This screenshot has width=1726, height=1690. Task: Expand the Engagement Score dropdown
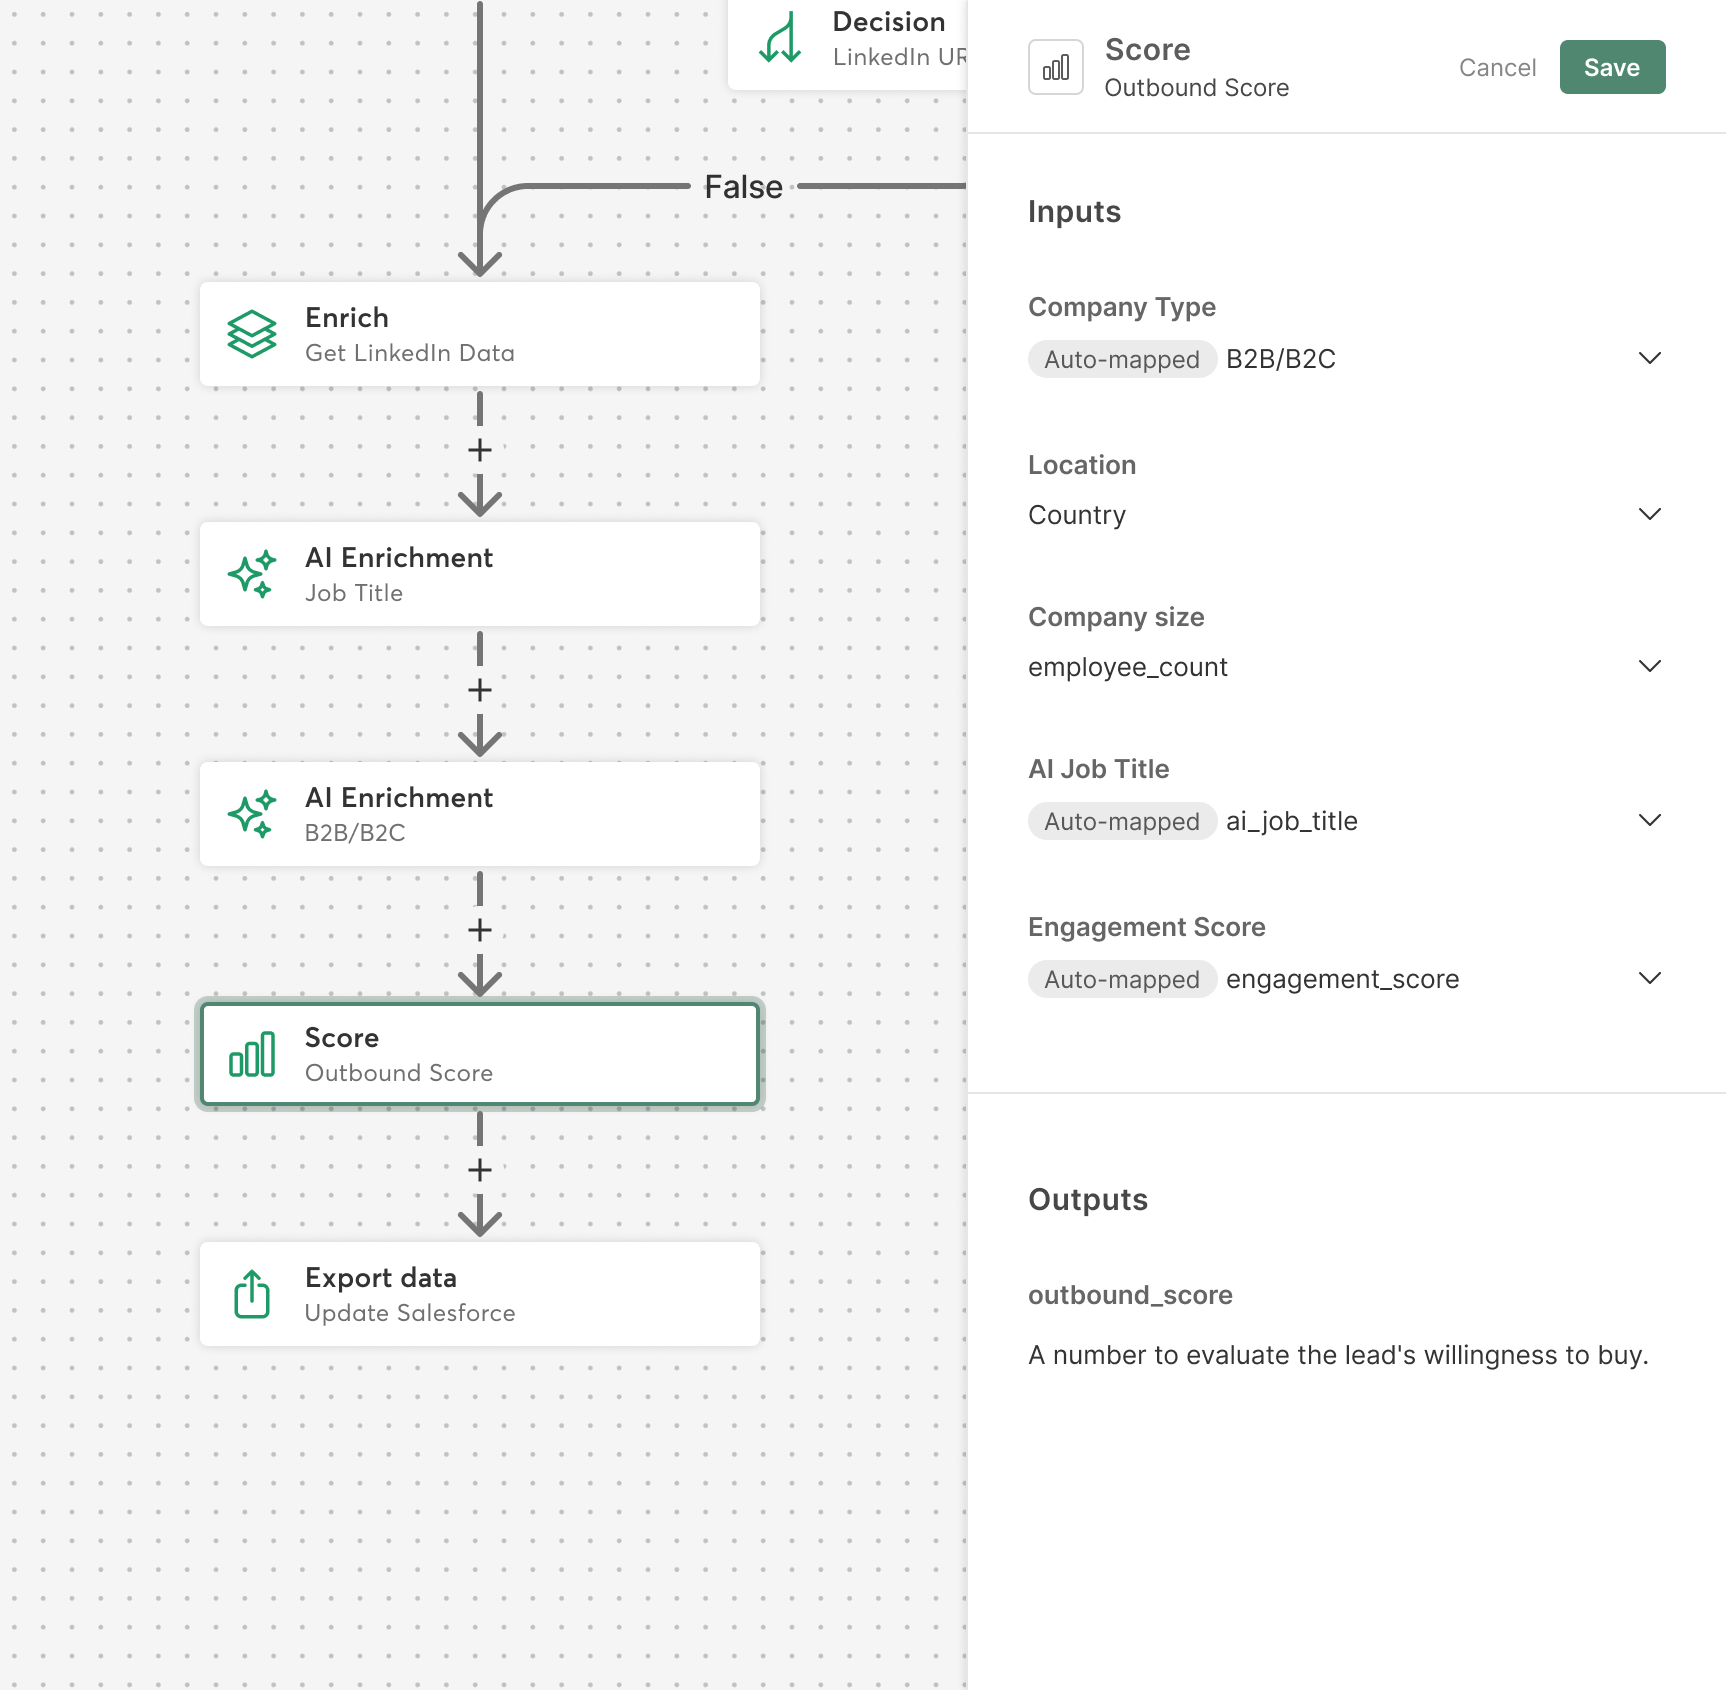pos(1650,978)
